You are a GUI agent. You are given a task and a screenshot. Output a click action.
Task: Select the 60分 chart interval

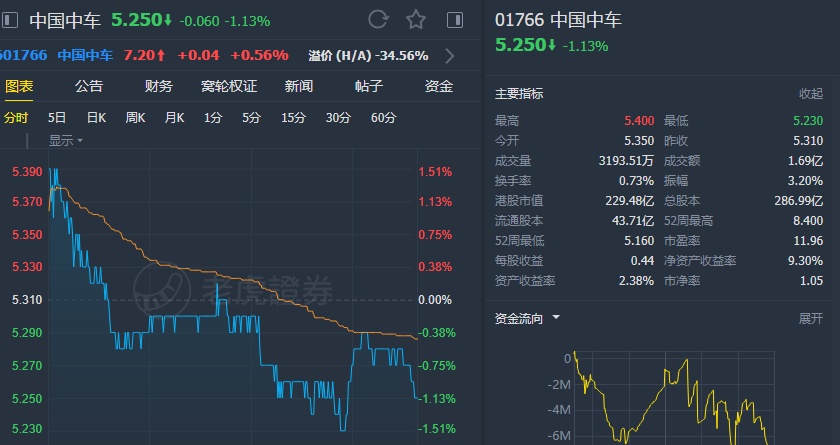pyautogui.click(x=383, y=118)
